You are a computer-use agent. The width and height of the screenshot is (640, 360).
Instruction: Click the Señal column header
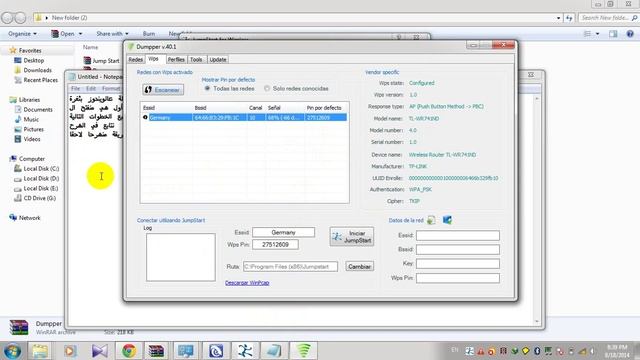[x=284, y=108]
